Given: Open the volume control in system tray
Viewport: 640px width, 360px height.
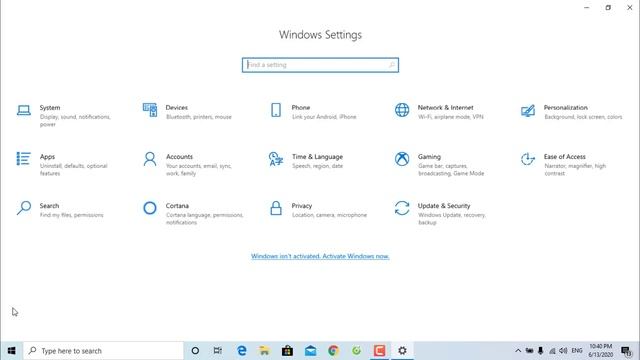Looking at the screenshot, I should click(563, 351).
